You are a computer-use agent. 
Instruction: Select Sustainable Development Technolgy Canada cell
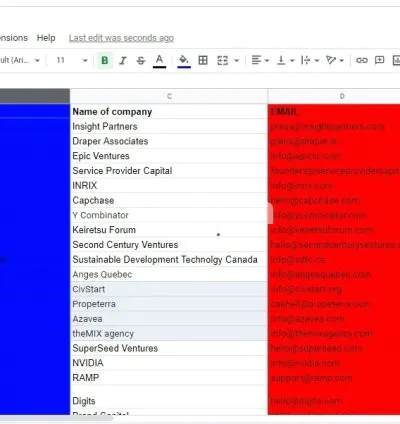pos(169,259)
